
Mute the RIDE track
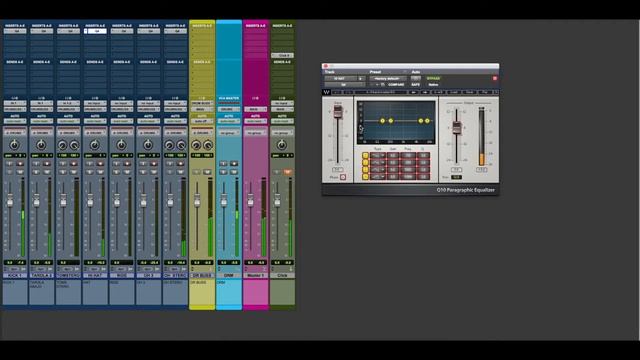127,172
